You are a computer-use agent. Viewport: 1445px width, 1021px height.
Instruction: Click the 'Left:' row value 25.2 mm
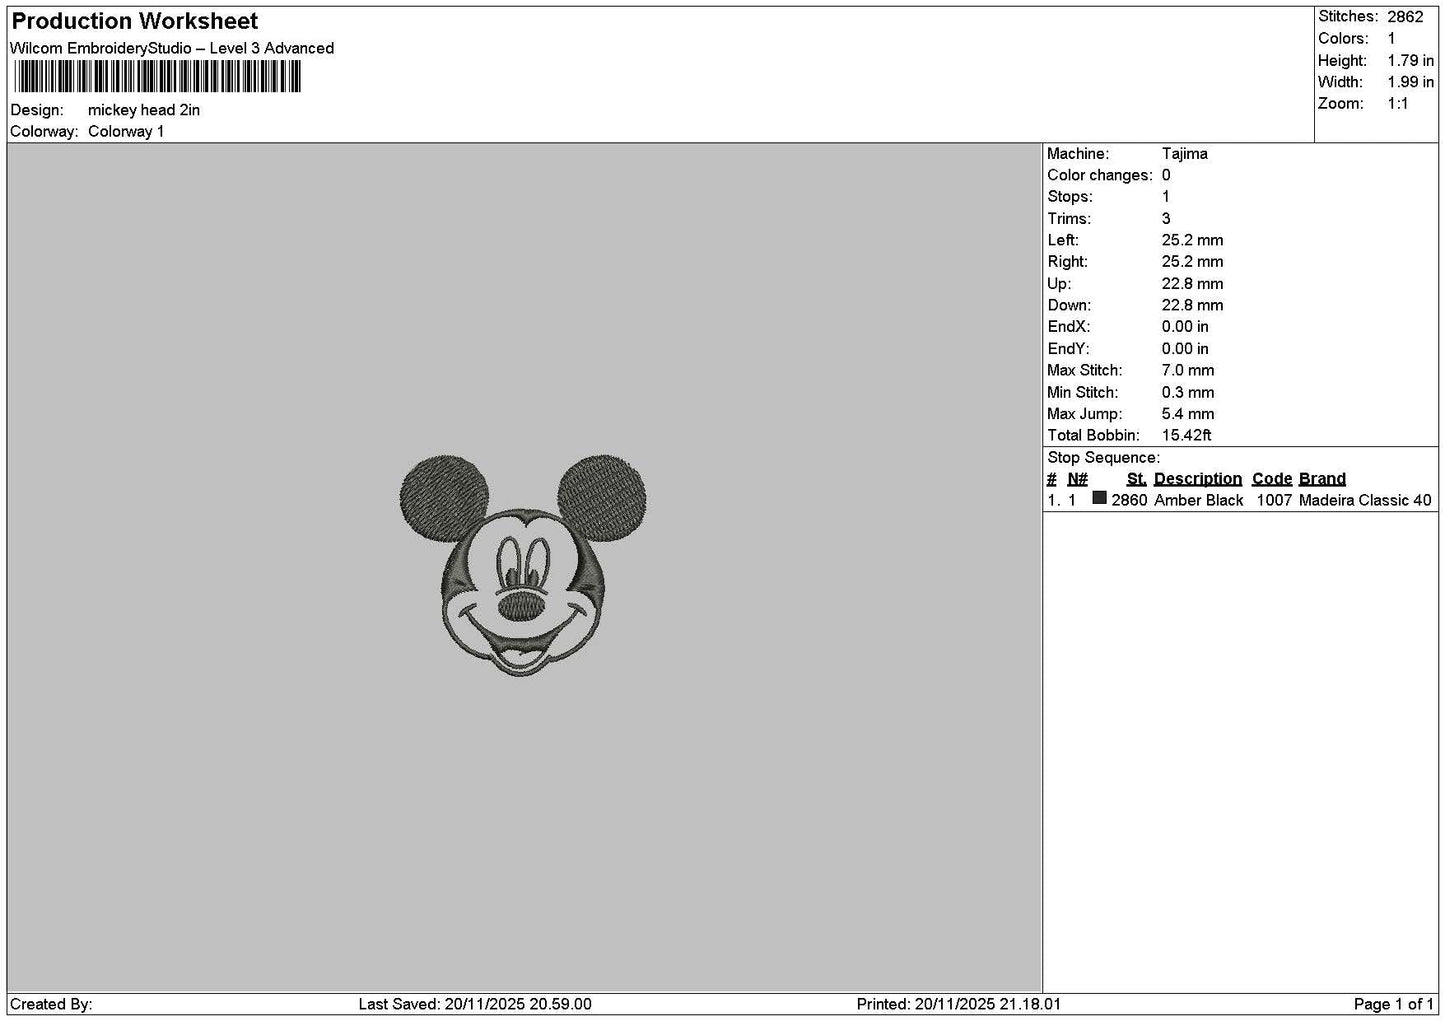point(1193,241)
